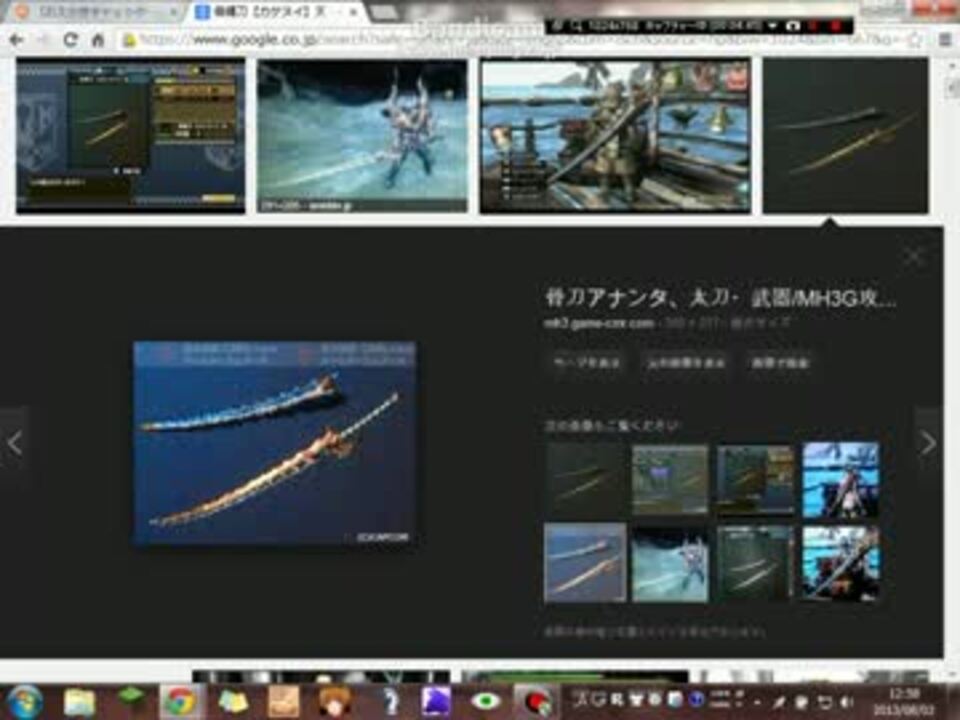Open the eye-shaped taskbar icon
The width and height of the screenshot is (960, 720).
pos(486,702)
